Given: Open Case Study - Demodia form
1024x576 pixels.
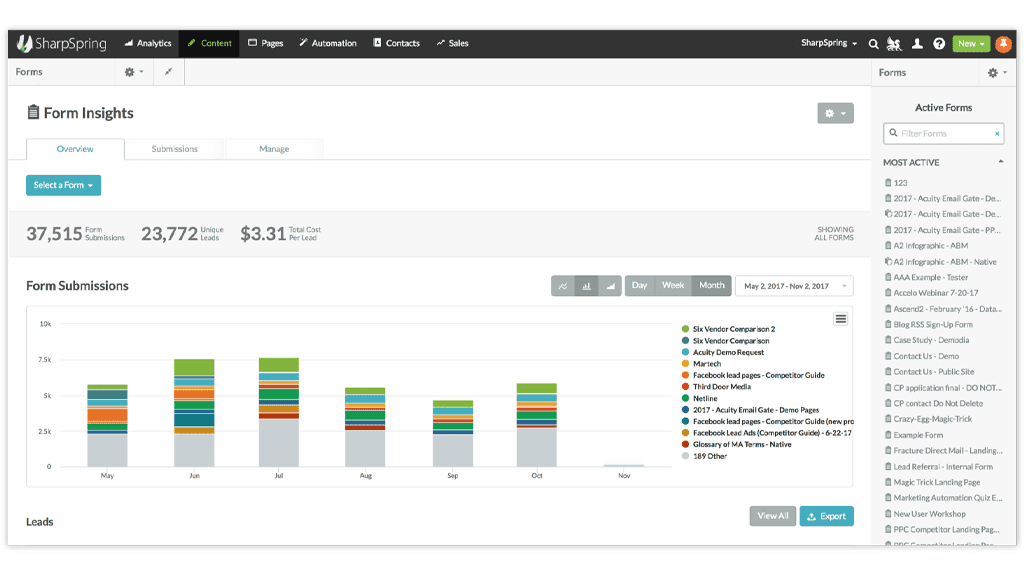Looking at the screenshot, I should [x=927, y=340].
